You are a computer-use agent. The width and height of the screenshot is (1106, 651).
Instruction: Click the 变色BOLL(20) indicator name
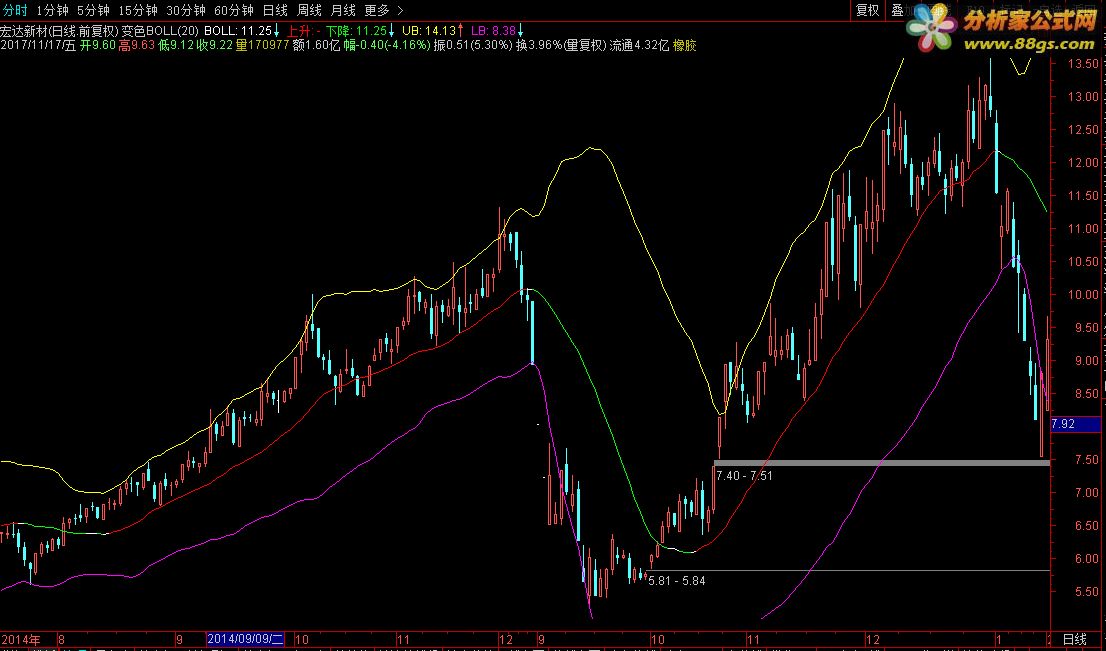click(160, 31)
